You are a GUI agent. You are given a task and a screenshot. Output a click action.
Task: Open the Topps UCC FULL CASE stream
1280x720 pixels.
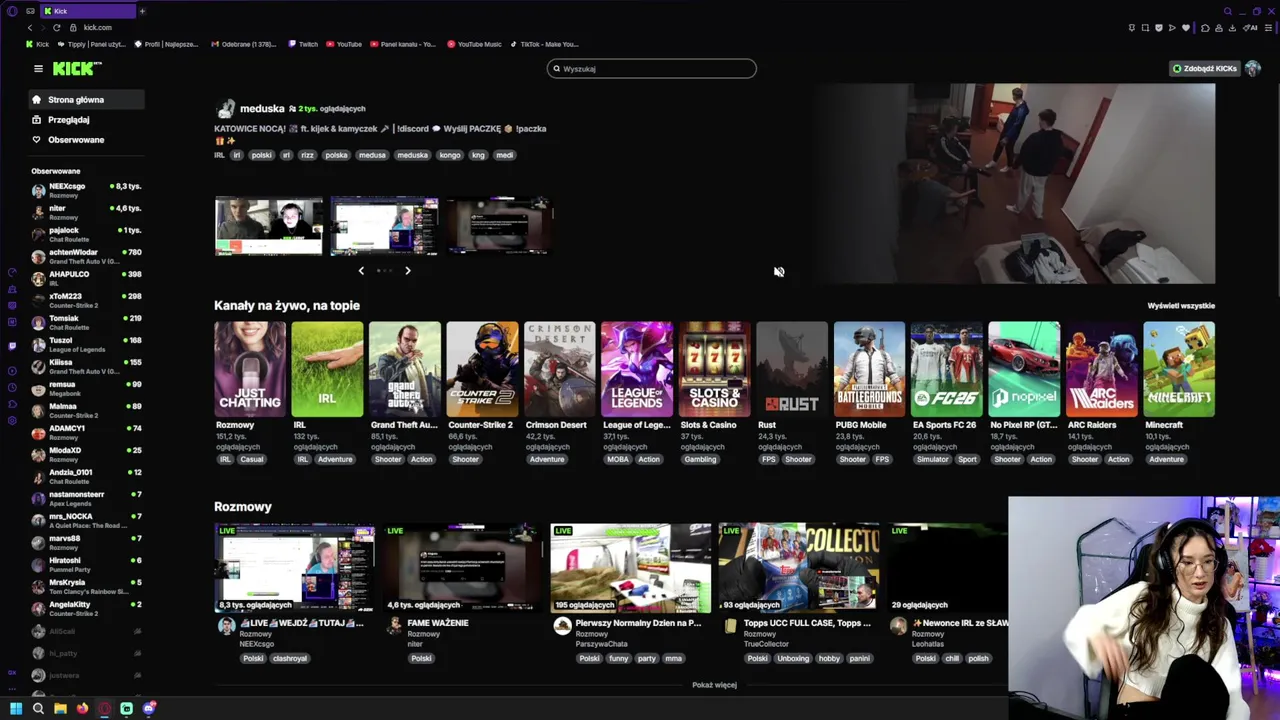point(798,567)
